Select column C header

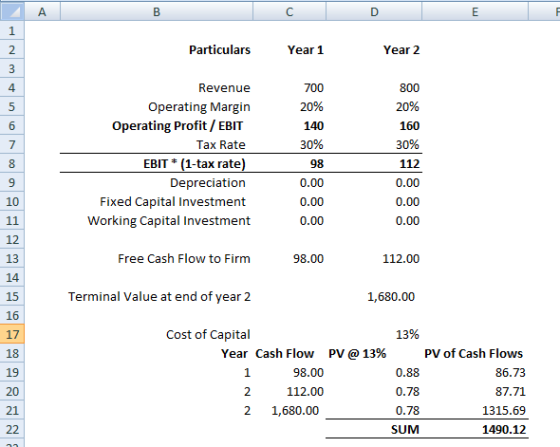[289, 11]
